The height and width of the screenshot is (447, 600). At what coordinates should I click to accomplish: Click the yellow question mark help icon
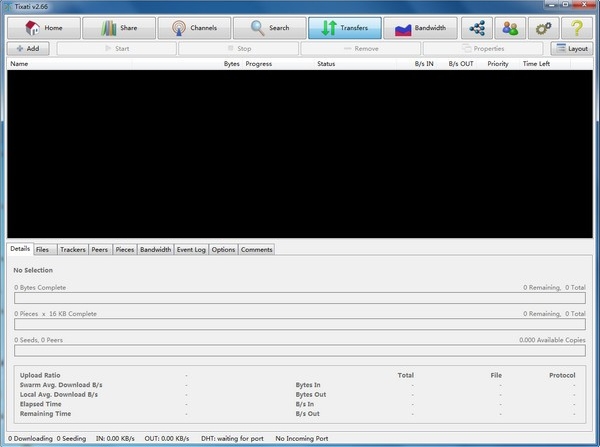pos(578,28)
